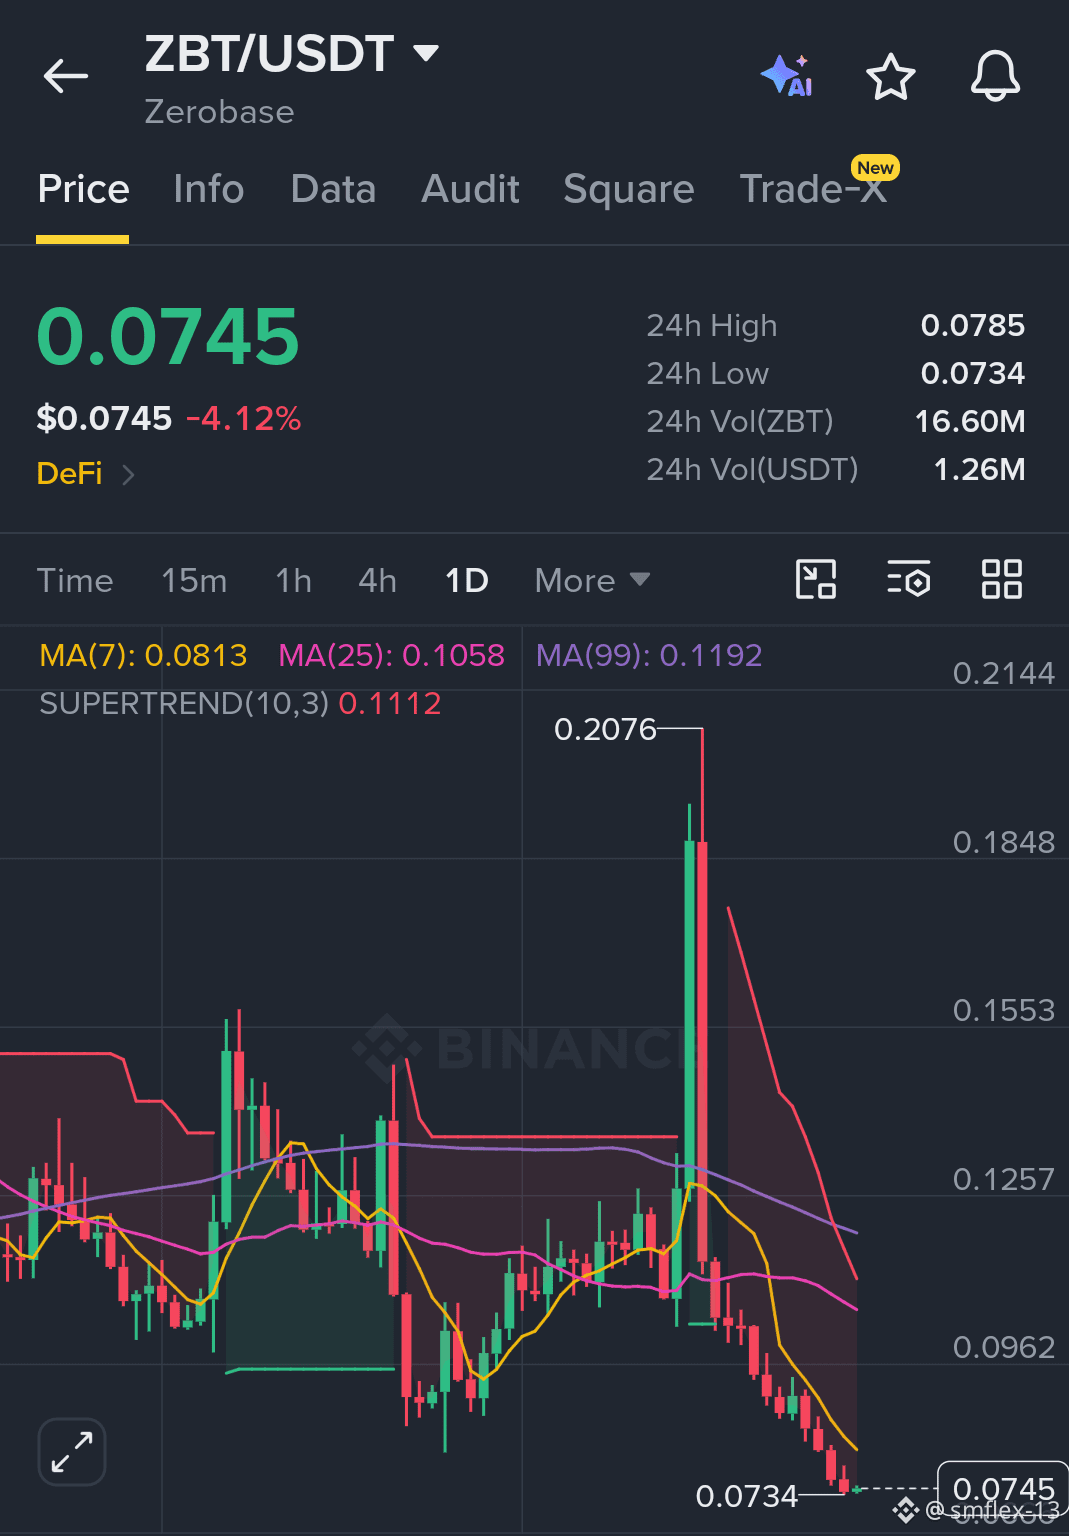The height and width of the screenshot is (1536, 1069).
Task: Expand the More timeframes dropdown
Action: pyautogui.click(x=592, y=580)
